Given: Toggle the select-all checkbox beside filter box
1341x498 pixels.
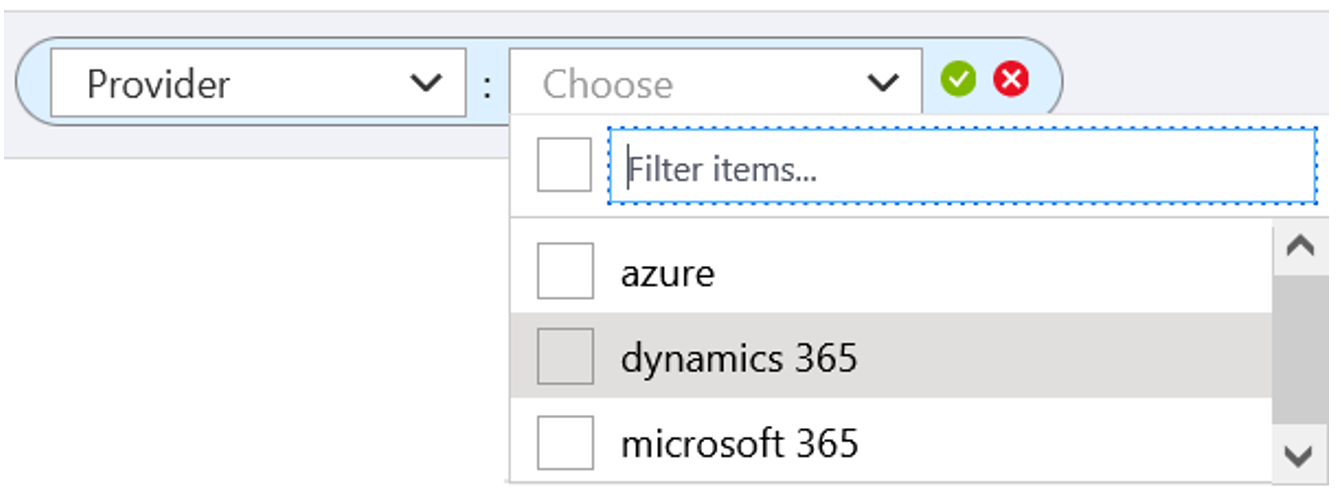Looking at the screenshot, I should (x=564, y=165).
